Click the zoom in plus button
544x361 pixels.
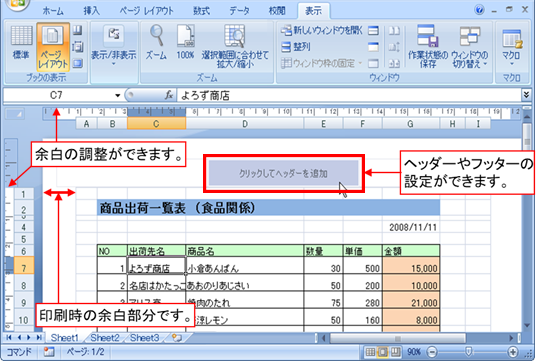pyautogui.click(x=513, y=352)
